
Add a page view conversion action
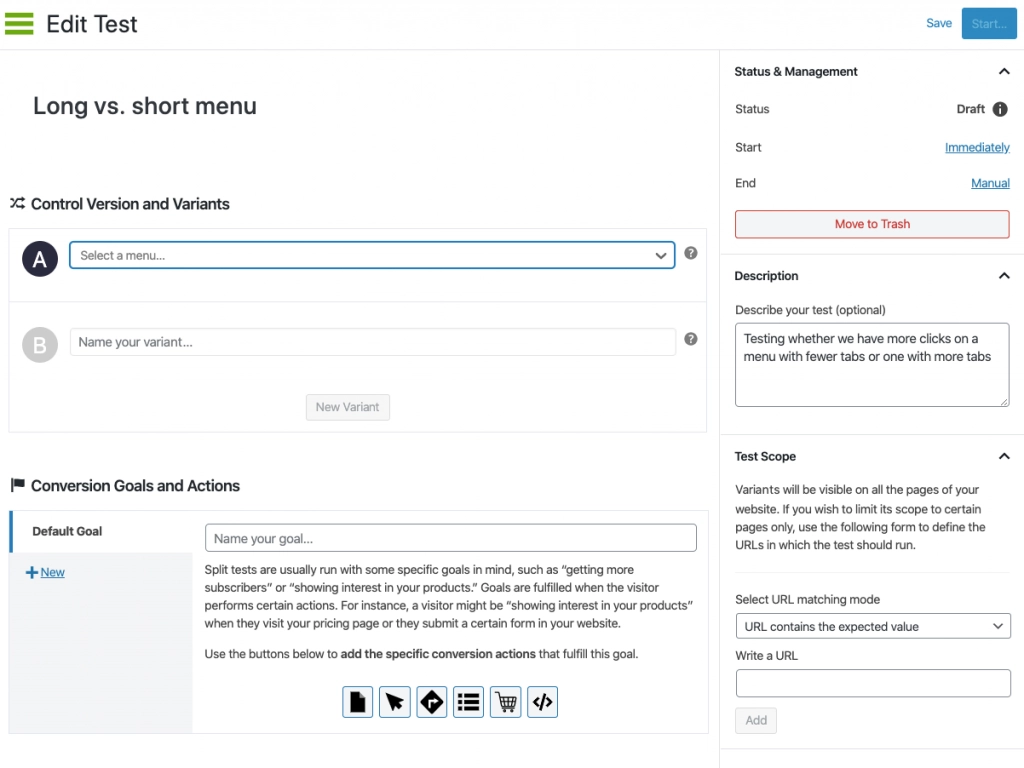[357, 702]
